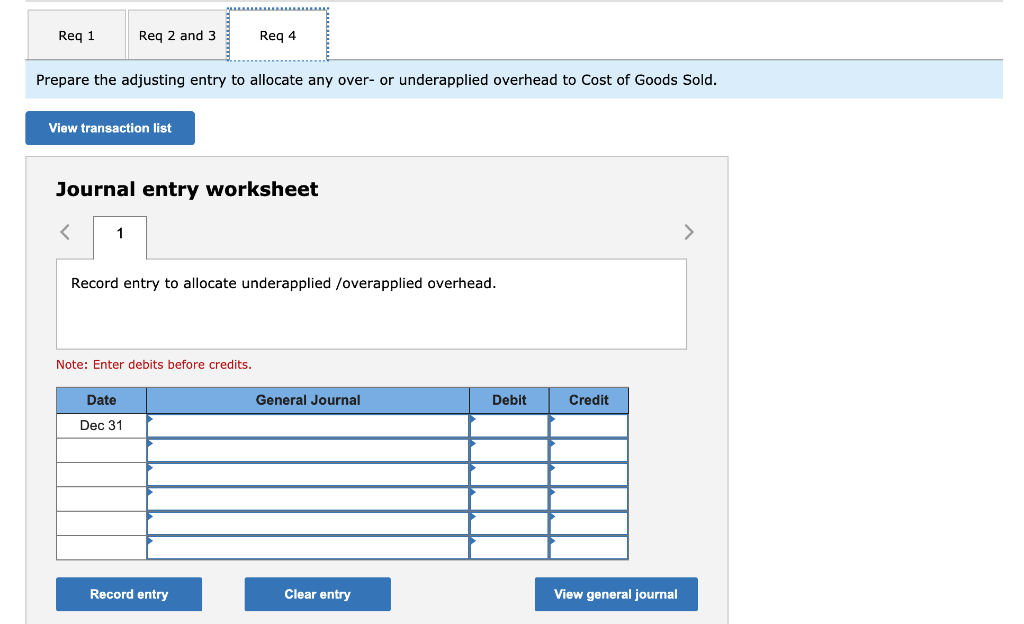
Task: Click the blue flag icon in third journal row
Action: click(152, 468)
